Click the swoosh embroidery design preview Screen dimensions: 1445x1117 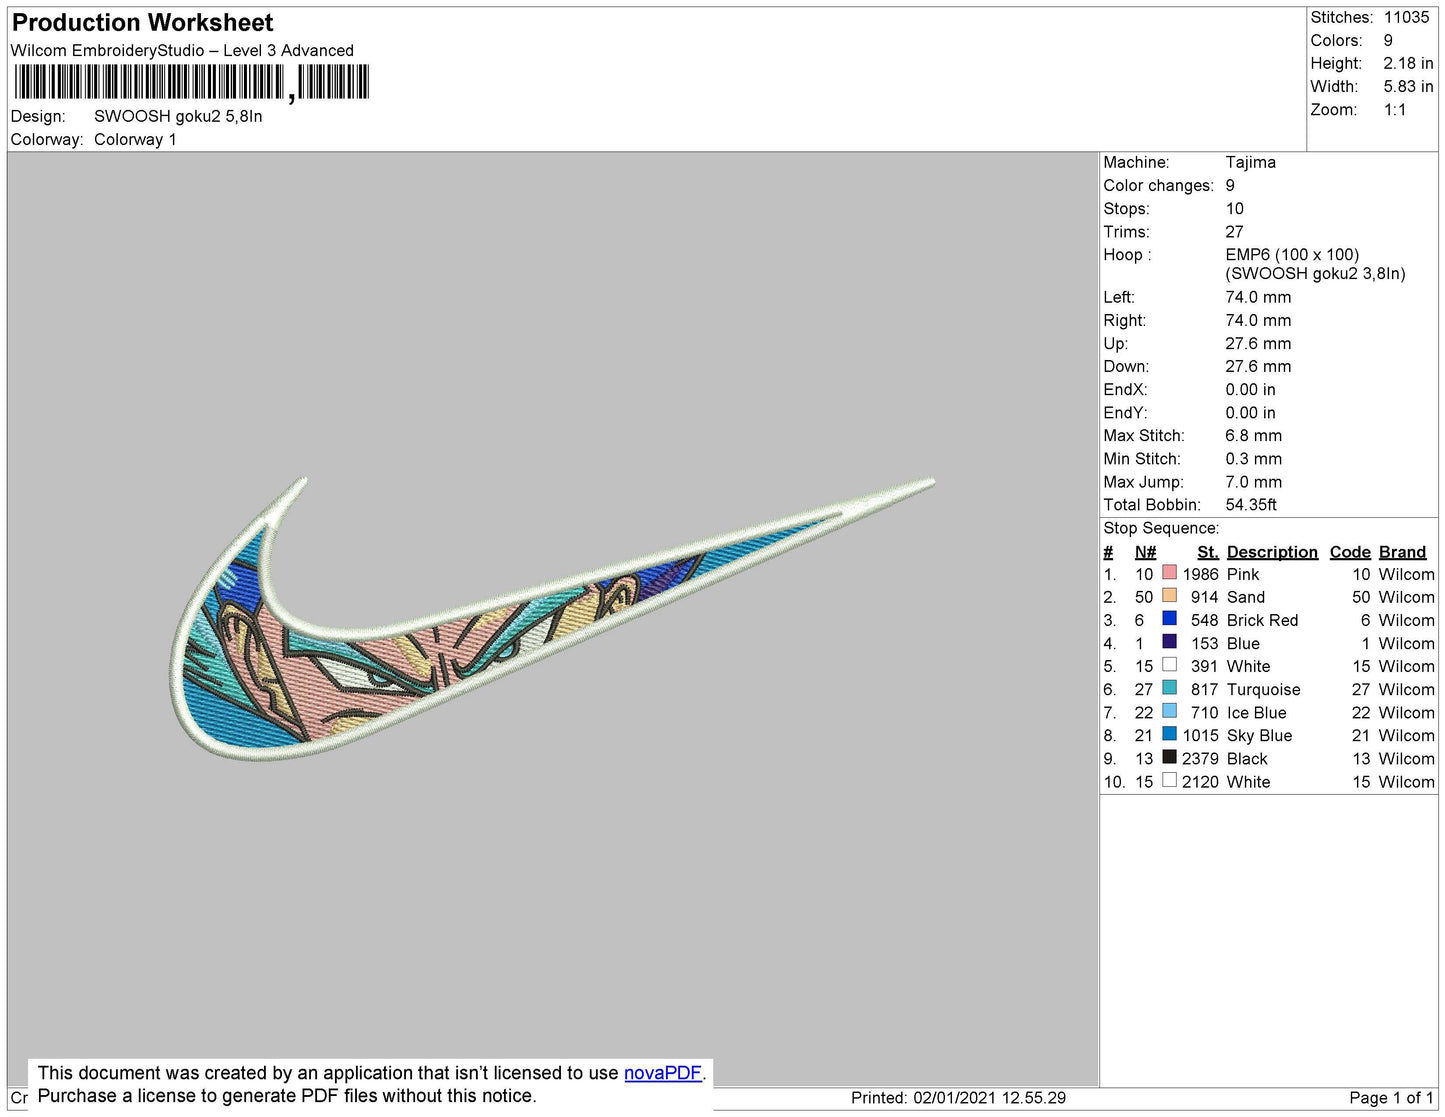pos(552,618)
